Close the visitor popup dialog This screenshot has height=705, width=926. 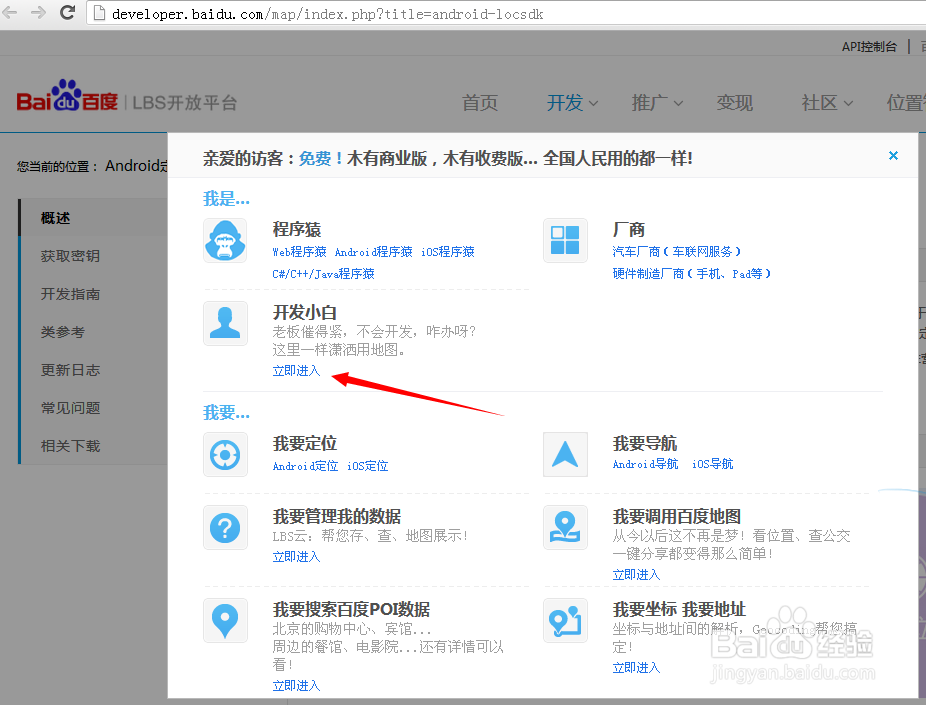(893, 155)
